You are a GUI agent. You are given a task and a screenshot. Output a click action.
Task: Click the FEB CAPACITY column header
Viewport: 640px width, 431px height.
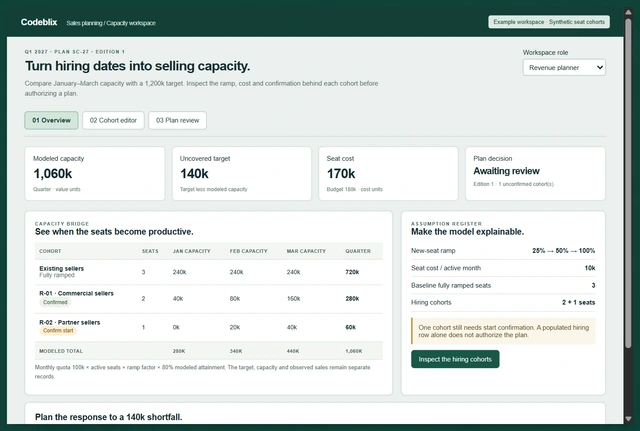[x=249, y=251]
